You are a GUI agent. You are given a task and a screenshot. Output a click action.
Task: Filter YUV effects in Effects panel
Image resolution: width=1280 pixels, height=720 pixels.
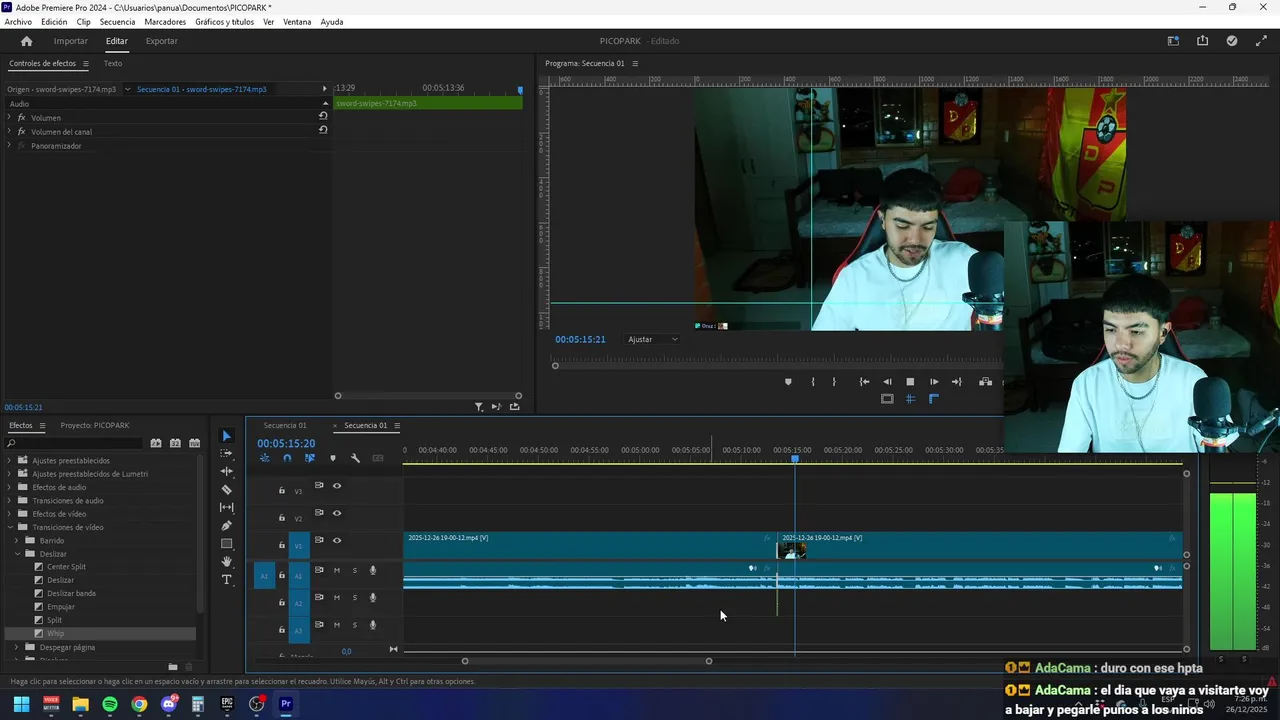194,443
